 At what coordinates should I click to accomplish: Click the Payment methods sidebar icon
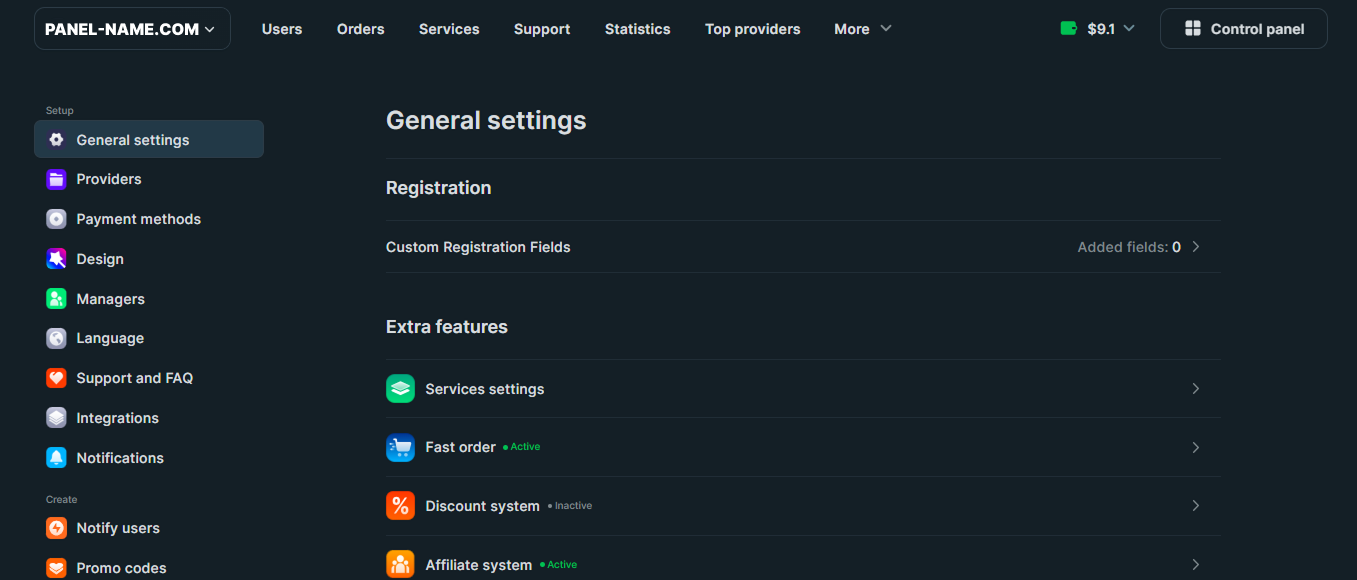[x=56, y=219]
